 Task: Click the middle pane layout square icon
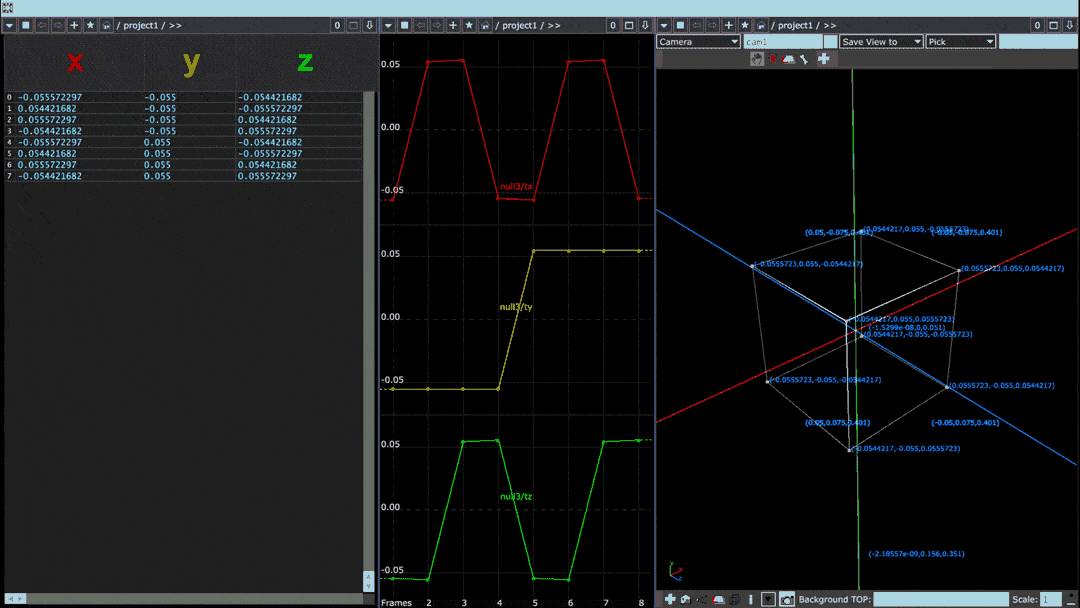404,25
